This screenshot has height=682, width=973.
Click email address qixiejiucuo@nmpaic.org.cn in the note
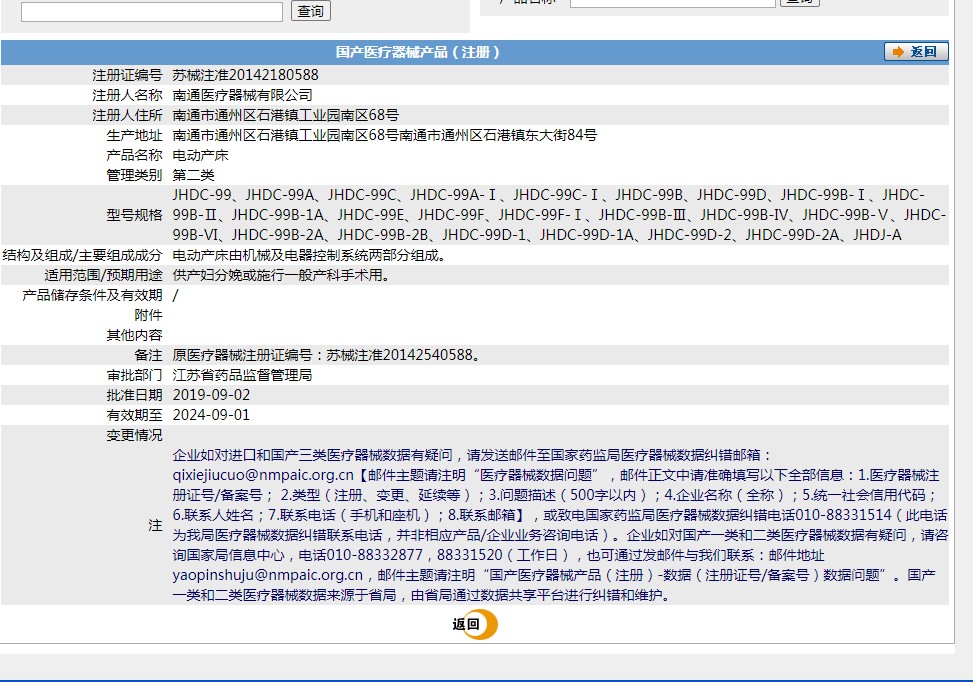pos(263,475)
